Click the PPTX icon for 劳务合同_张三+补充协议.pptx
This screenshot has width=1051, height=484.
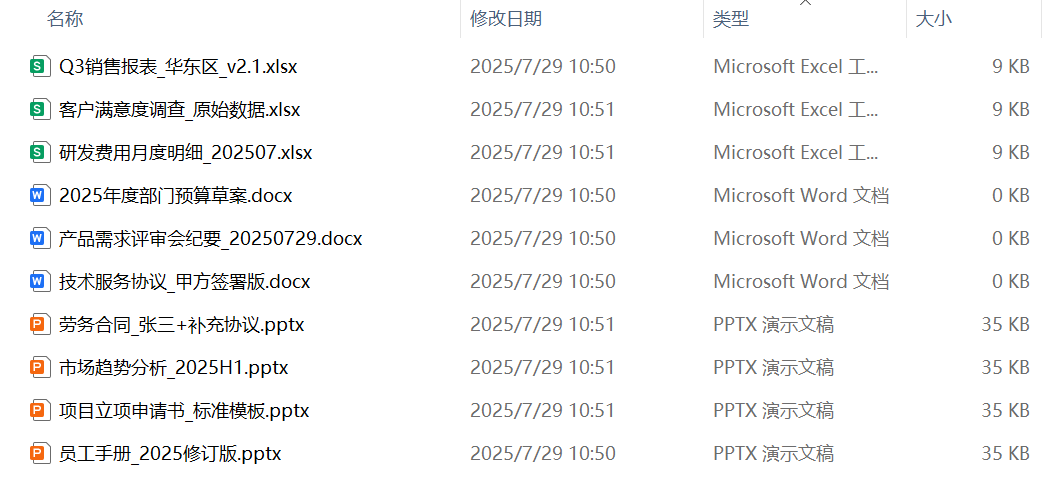[x=39, y=325]
